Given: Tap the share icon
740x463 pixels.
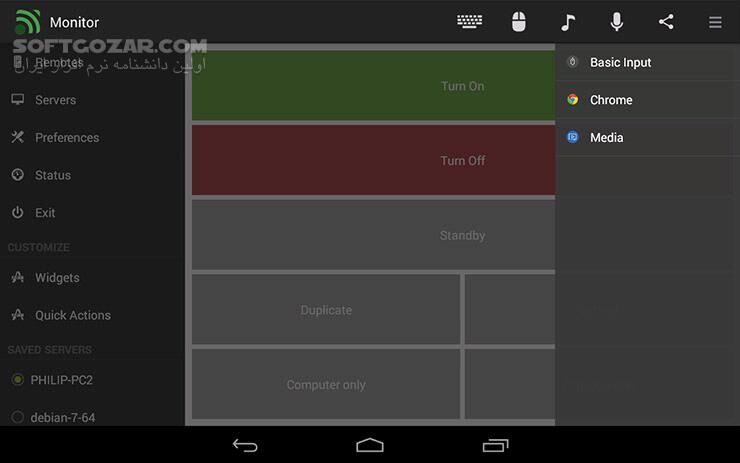Looking at the screenshot, I should click(666, 22).
